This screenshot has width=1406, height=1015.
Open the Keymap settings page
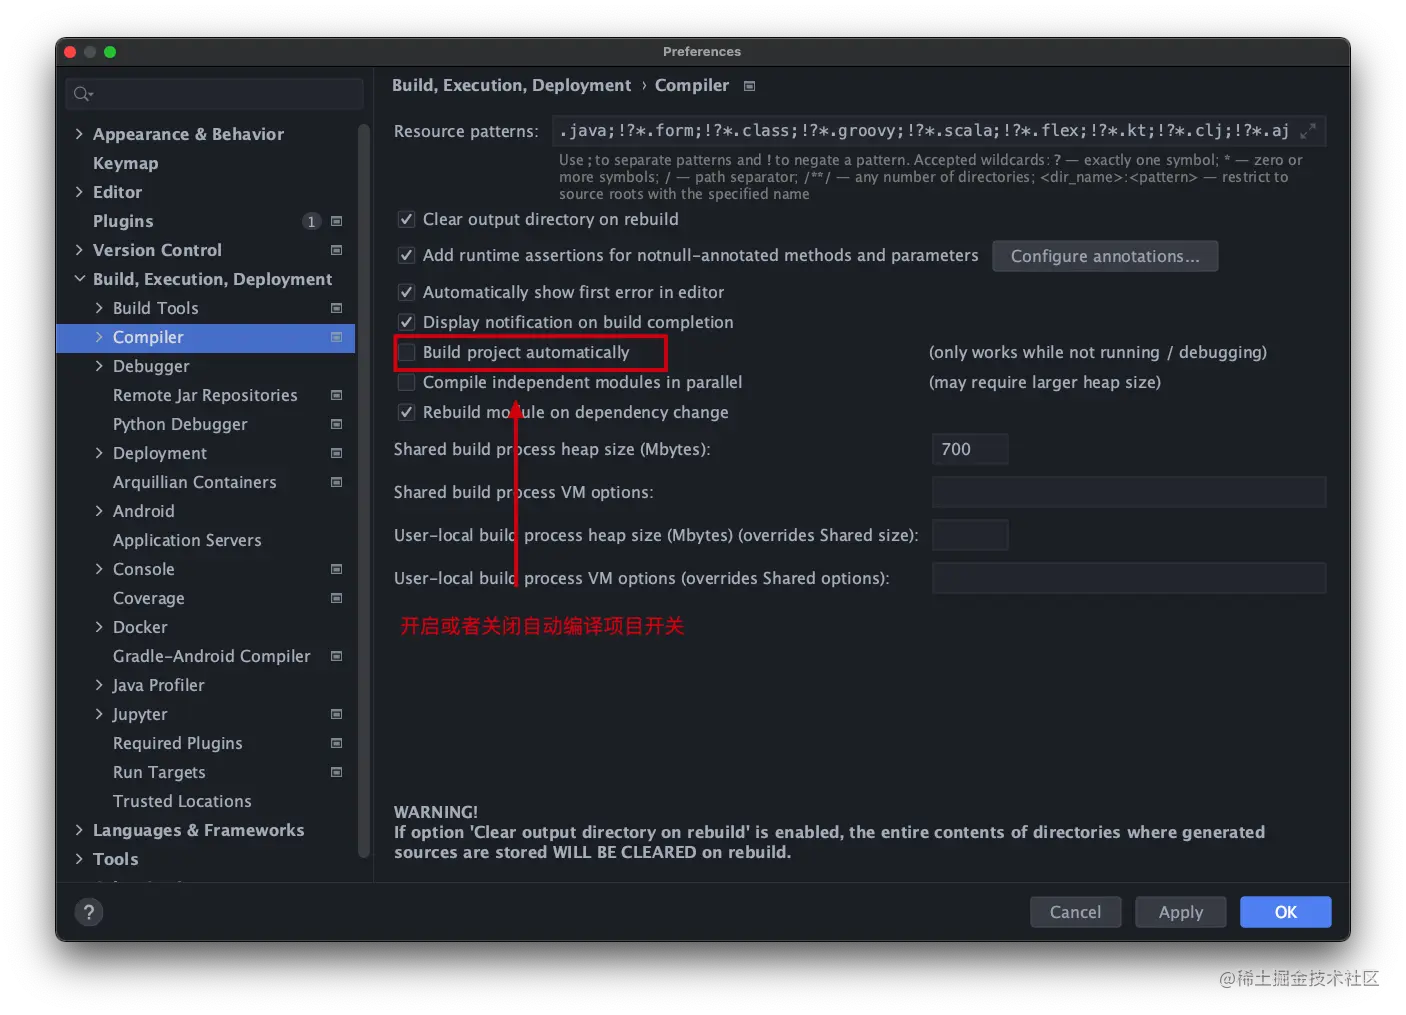point(125,163)
